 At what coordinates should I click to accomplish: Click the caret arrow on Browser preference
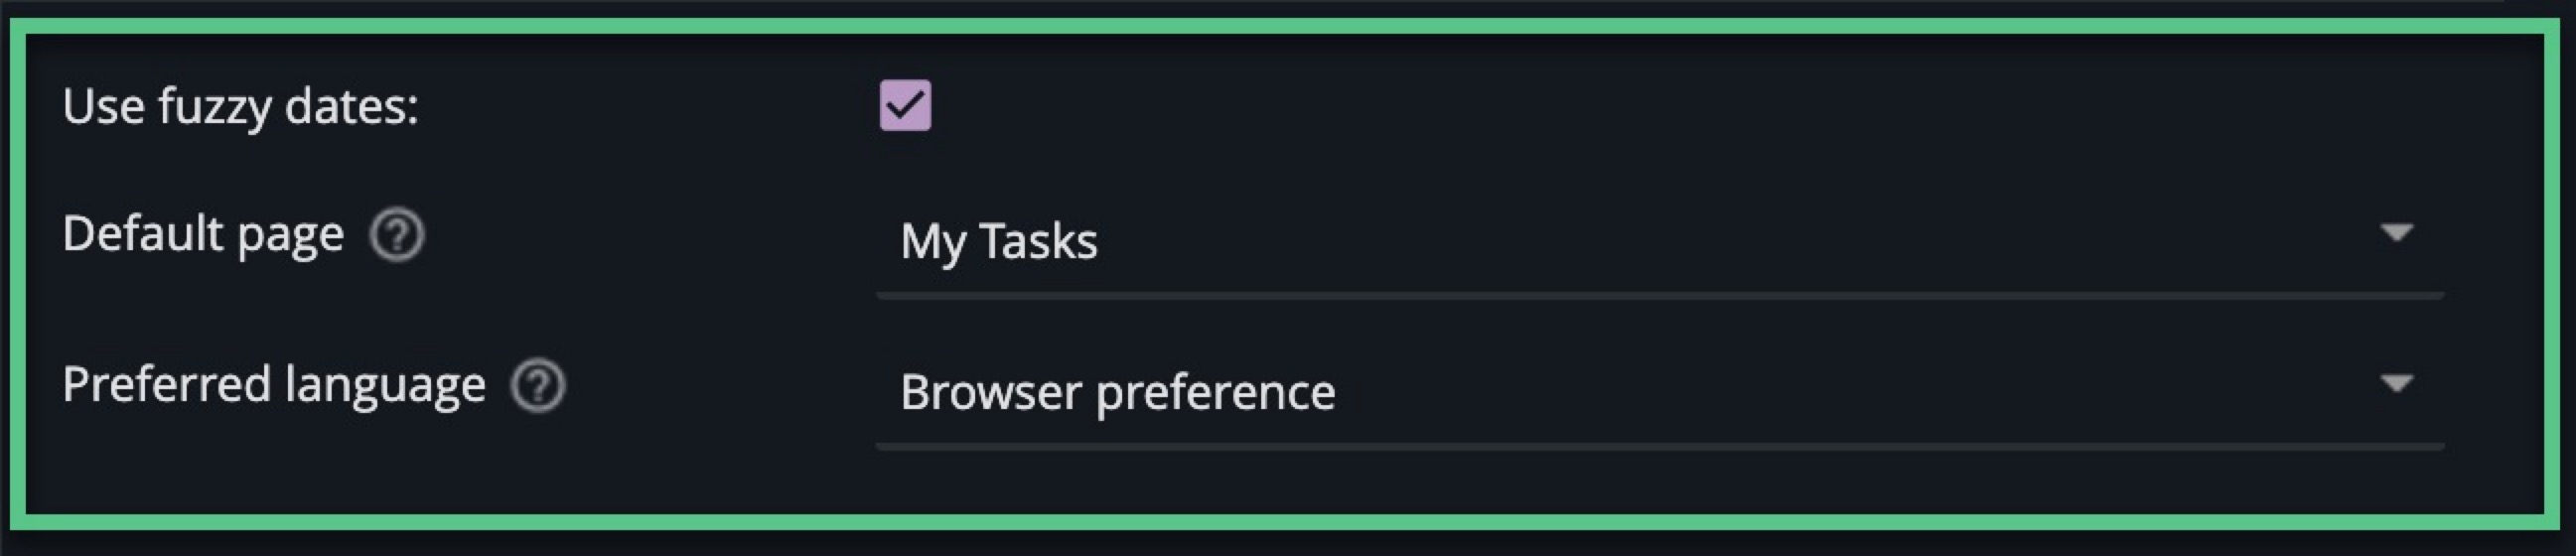[x=2396, y=384]
